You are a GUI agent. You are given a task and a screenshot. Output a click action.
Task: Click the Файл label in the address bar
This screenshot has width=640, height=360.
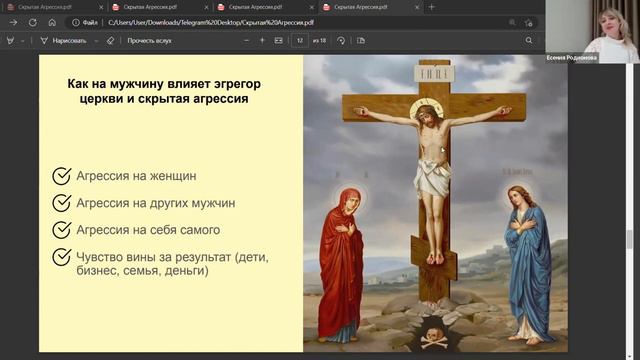tap(90, 22)
